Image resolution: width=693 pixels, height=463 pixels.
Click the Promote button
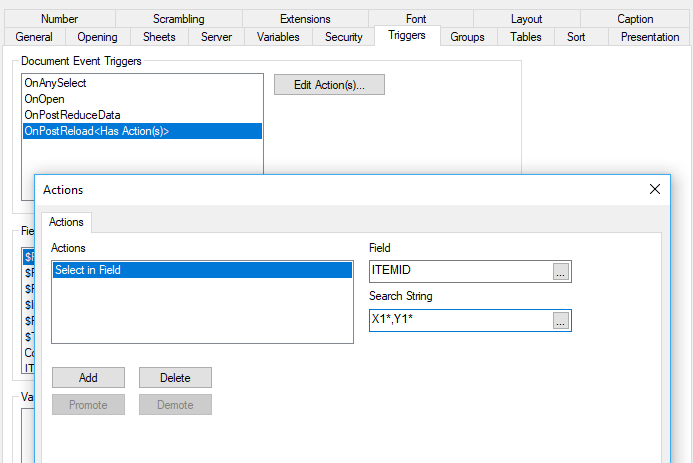point(88,405)
